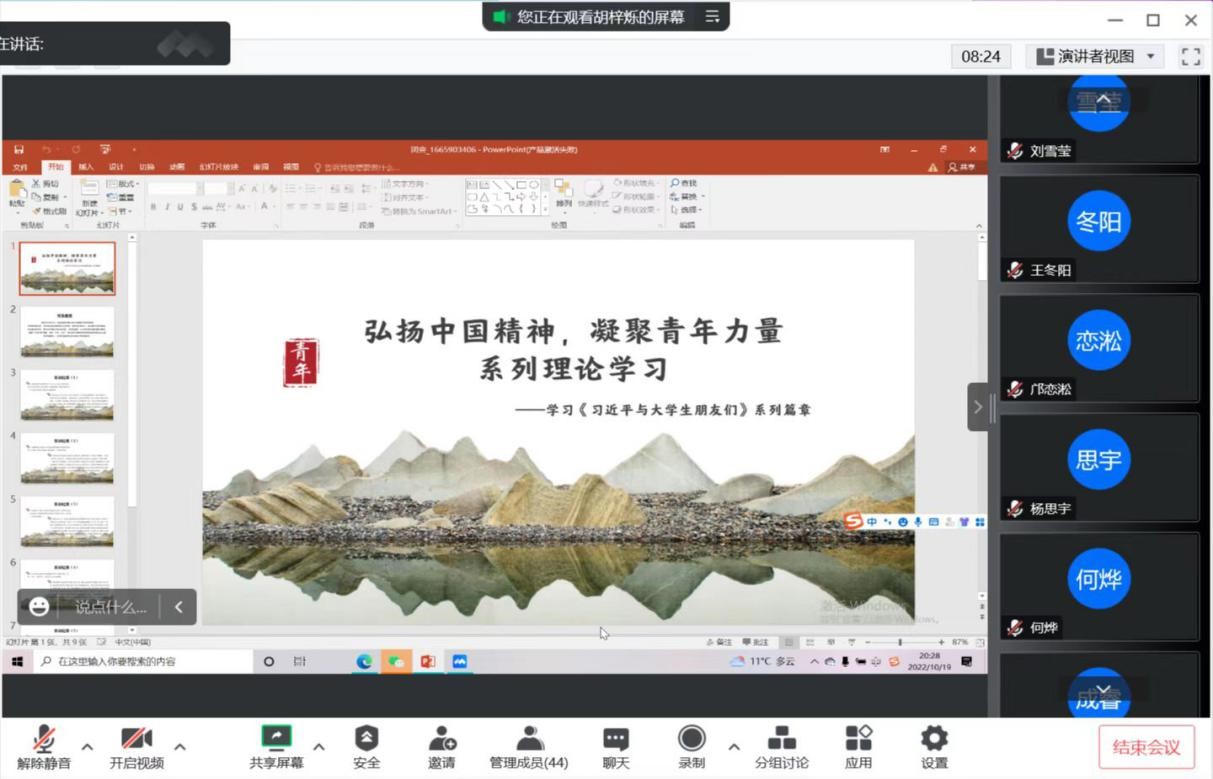This screenshot has width=1213, height=779.
Task: Open meeting Settings gear
Action: tap(934, 746)
